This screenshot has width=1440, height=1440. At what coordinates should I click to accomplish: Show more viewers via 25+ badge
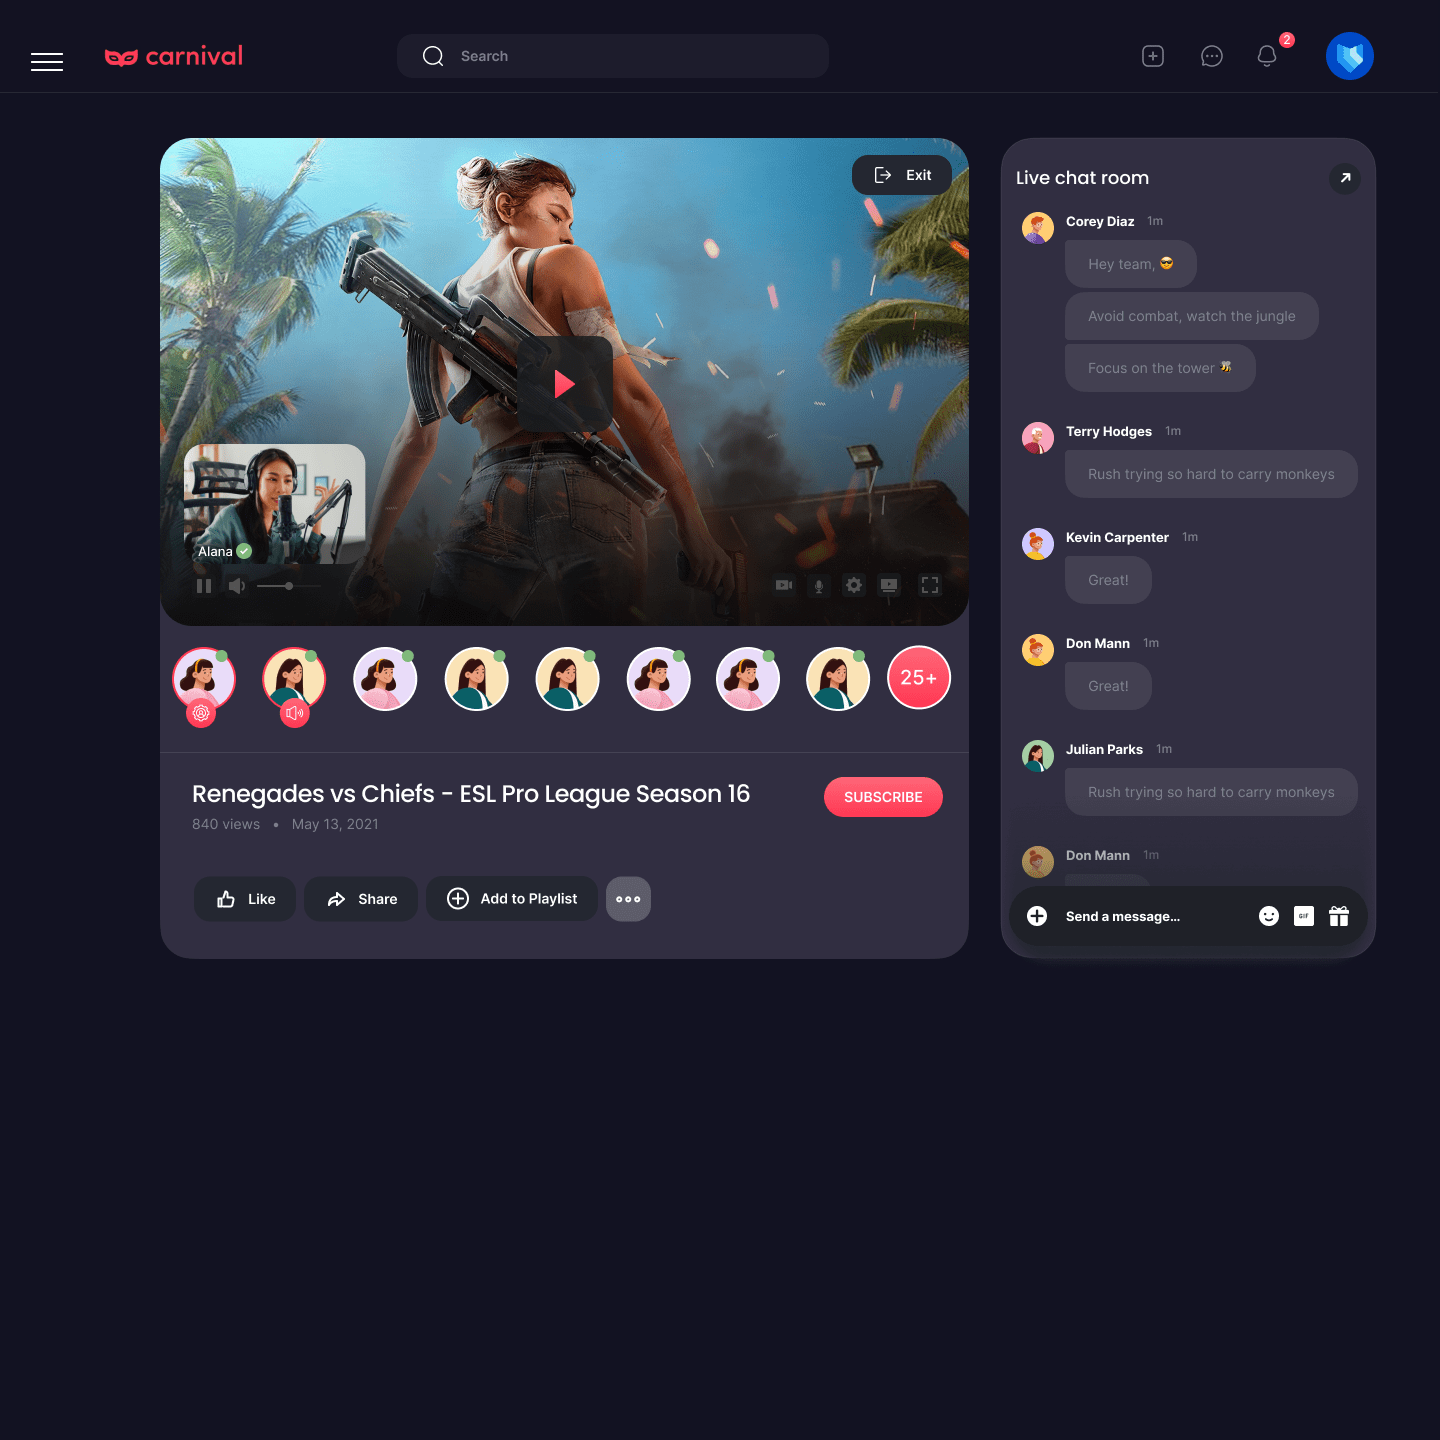tap(918, 678)
